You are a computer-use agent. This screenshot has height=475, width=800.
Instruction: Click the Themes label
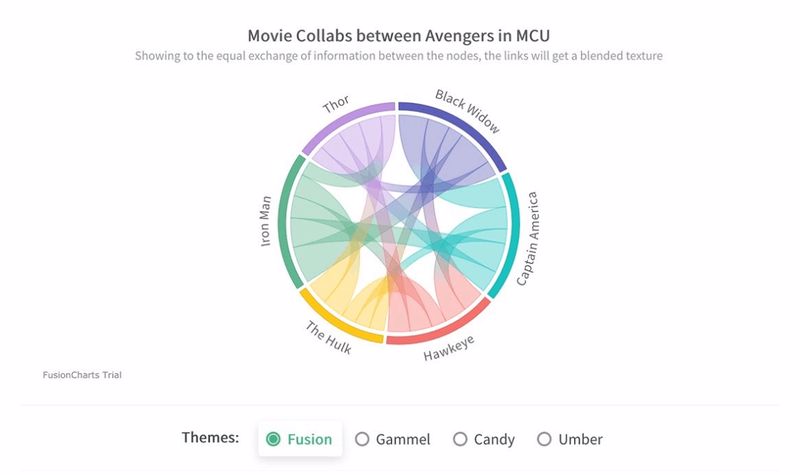point(210,437)
